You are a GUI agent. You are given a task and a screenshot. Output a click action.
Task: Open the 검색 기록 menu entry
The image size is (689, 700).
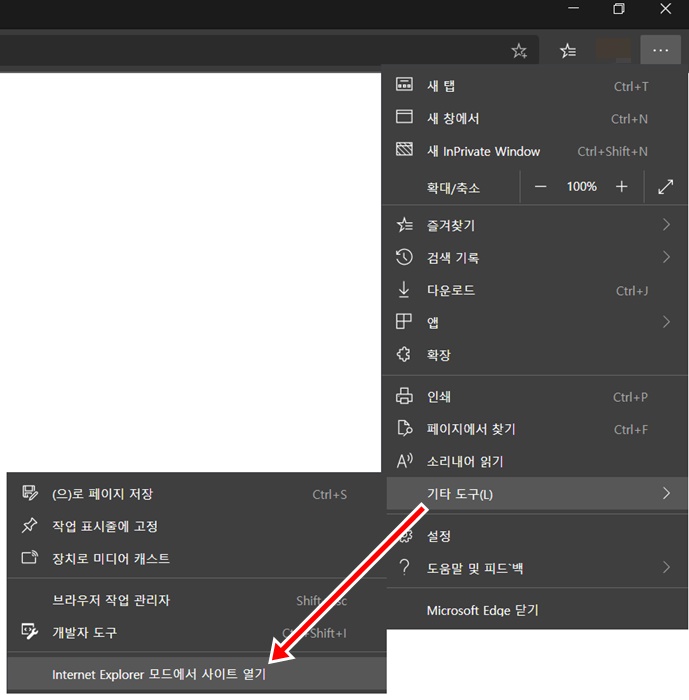(x=535, y=258)
